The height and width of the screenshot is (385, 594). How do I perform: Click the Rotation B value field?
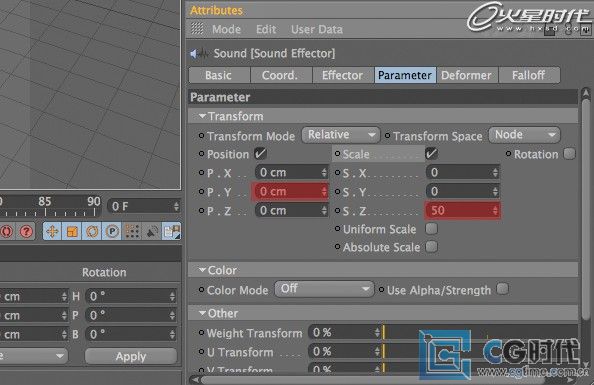click(131, 334)
